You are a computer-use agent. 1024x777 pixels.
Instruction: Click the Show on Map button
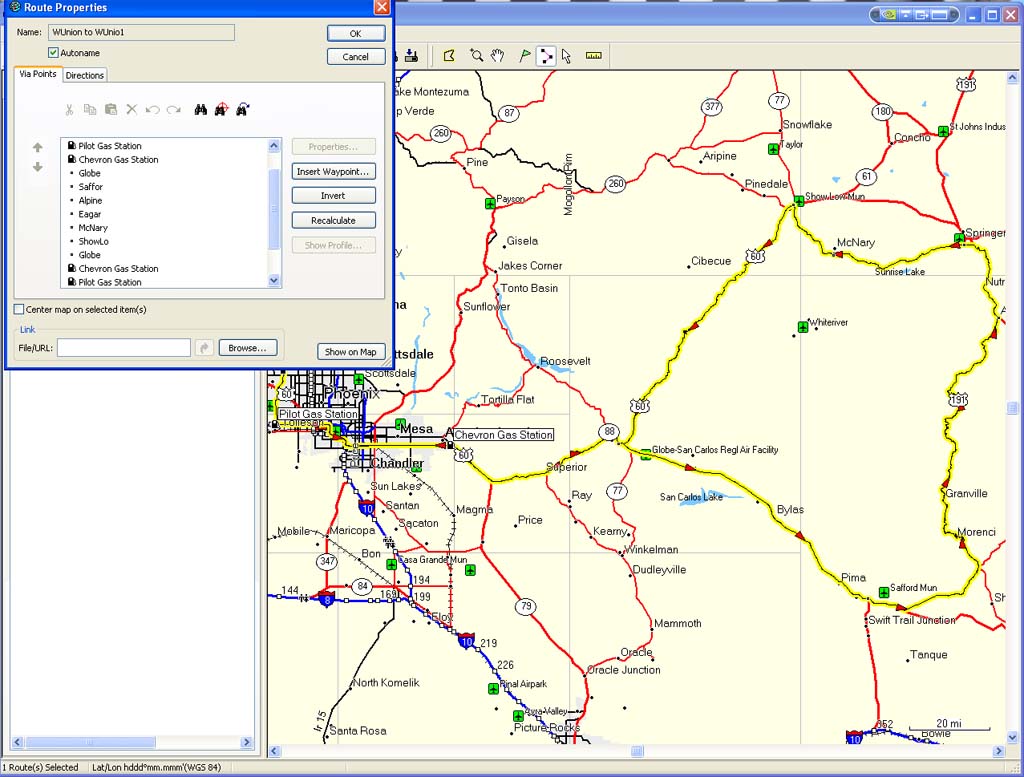coord(351,352)
